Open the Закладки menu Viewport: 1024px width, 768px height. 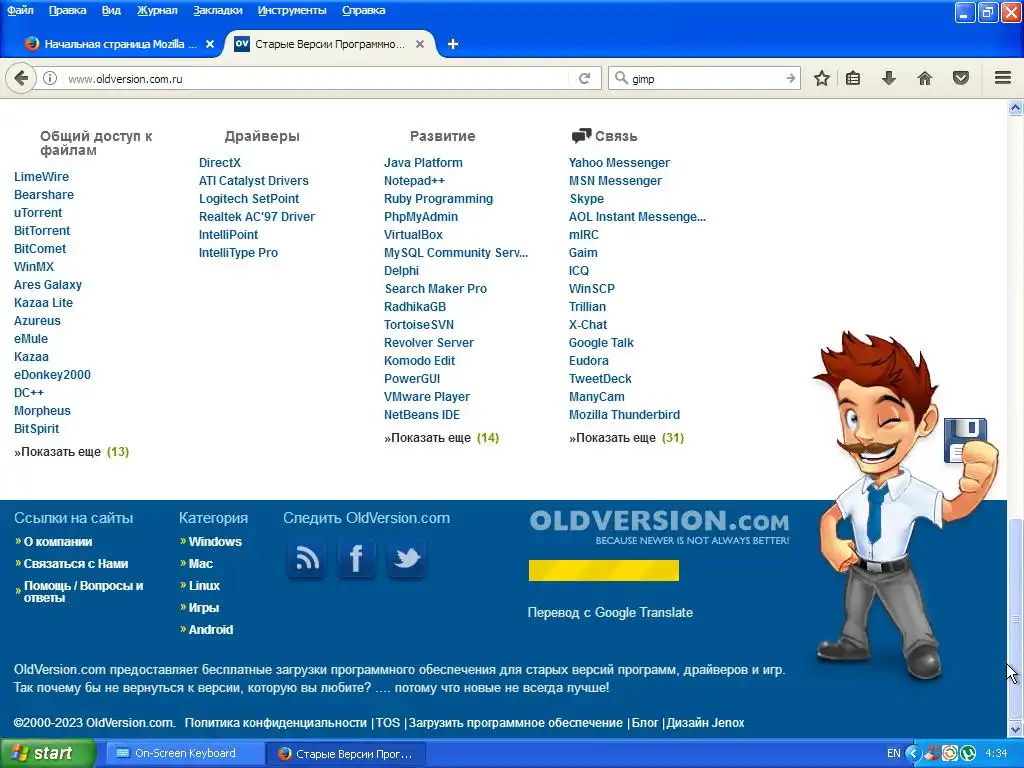pos(217,10)
